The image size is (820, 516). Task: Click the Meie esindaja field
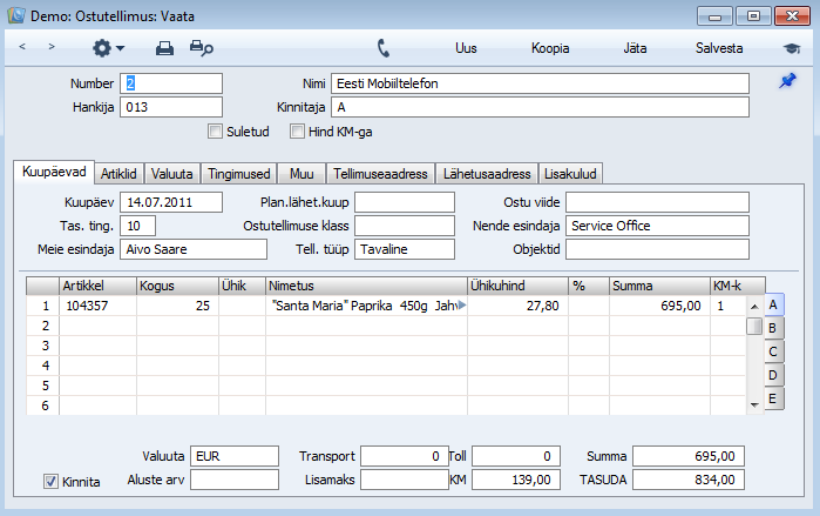coord(193,249)
